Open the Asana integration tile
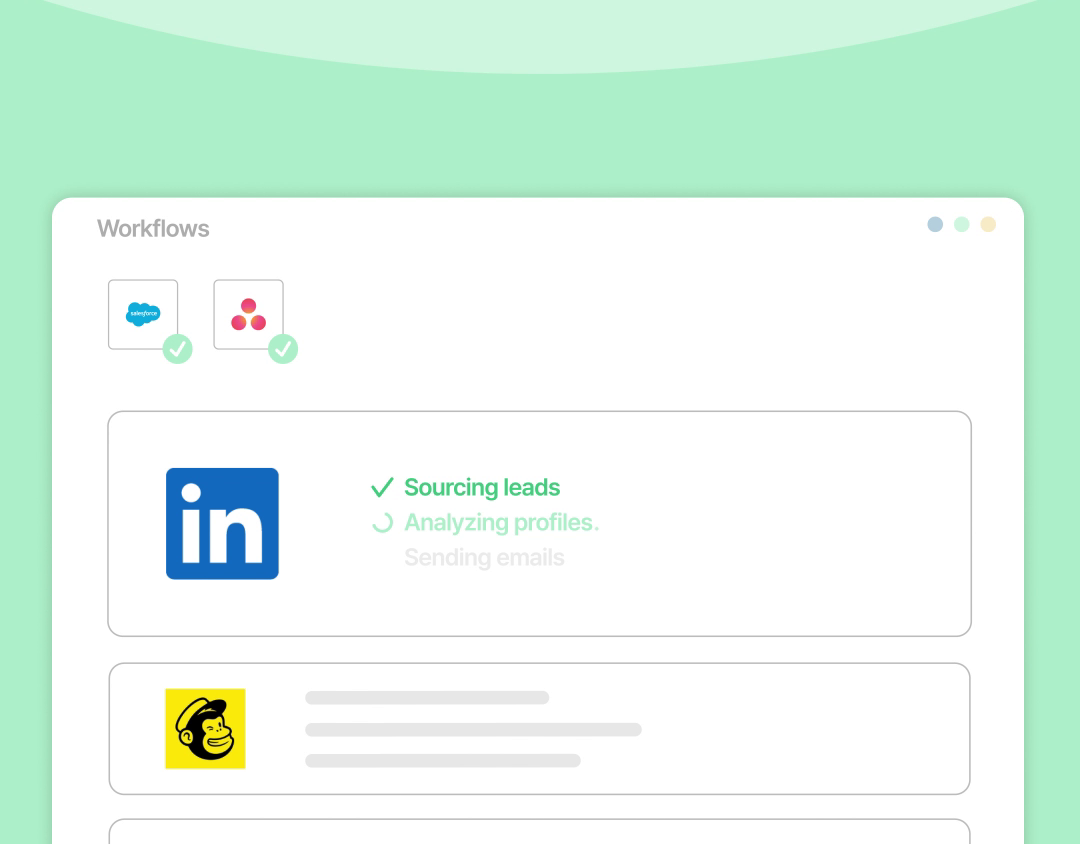The image size is (1080, 844). click(248, 314)
